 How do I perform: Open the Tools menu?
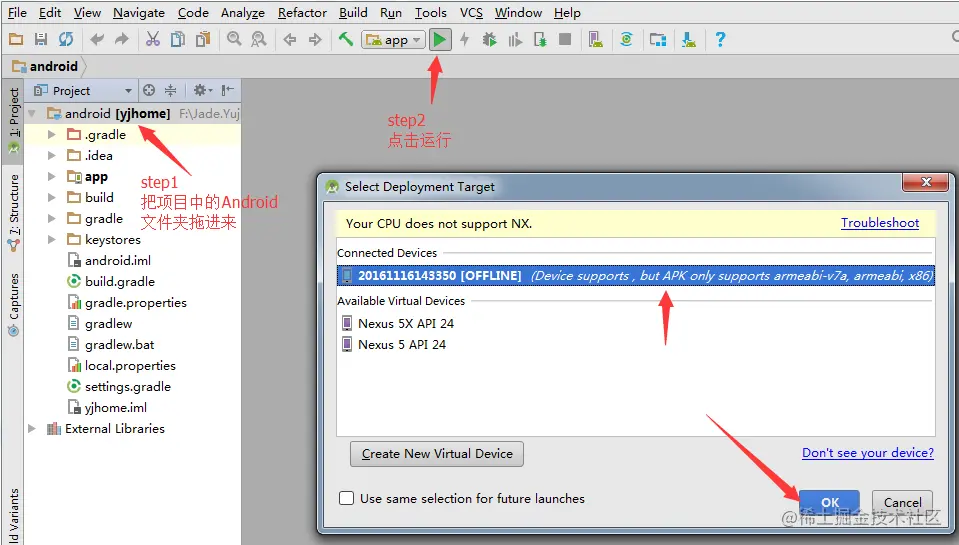[431, 13]
